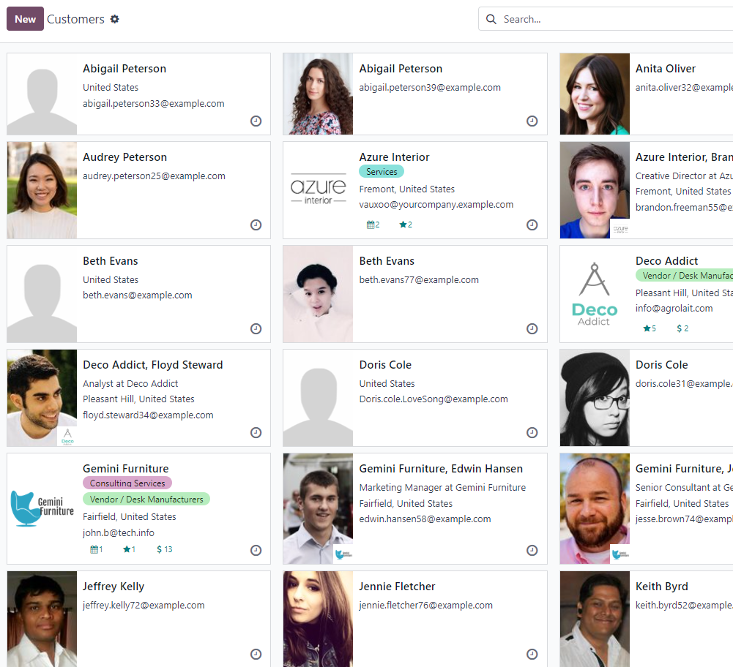733x667 pixels.
Task: Click Analyst at Deco Addict text
Action: pyautogui.click(x=130, y=384)
